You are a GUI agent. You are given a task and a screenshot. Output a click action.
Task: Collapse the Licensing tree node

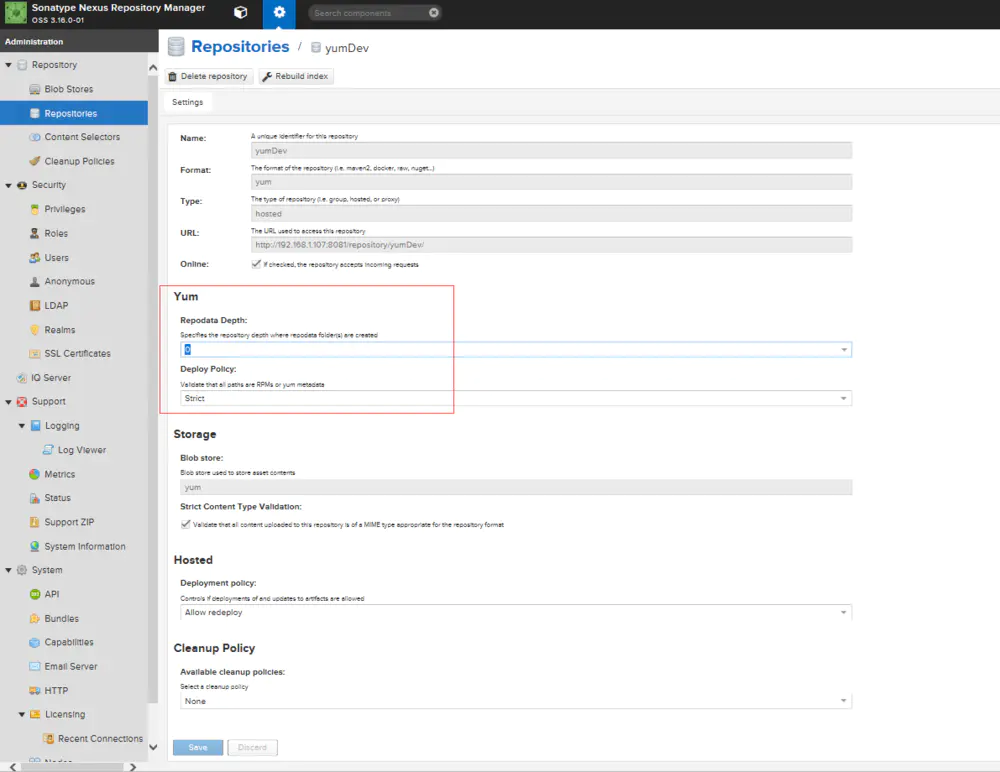[x=22, y=715]
